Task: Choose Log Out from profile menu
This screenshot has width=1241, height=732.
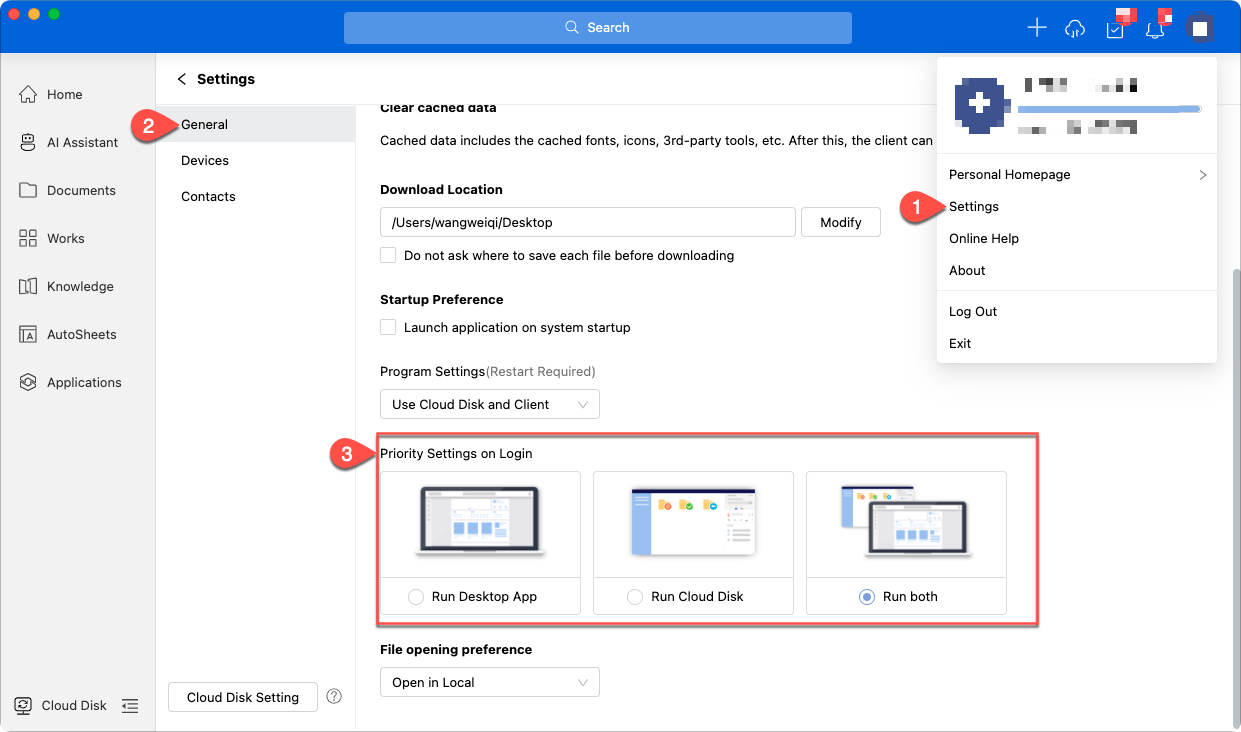Action: point(973,311)
